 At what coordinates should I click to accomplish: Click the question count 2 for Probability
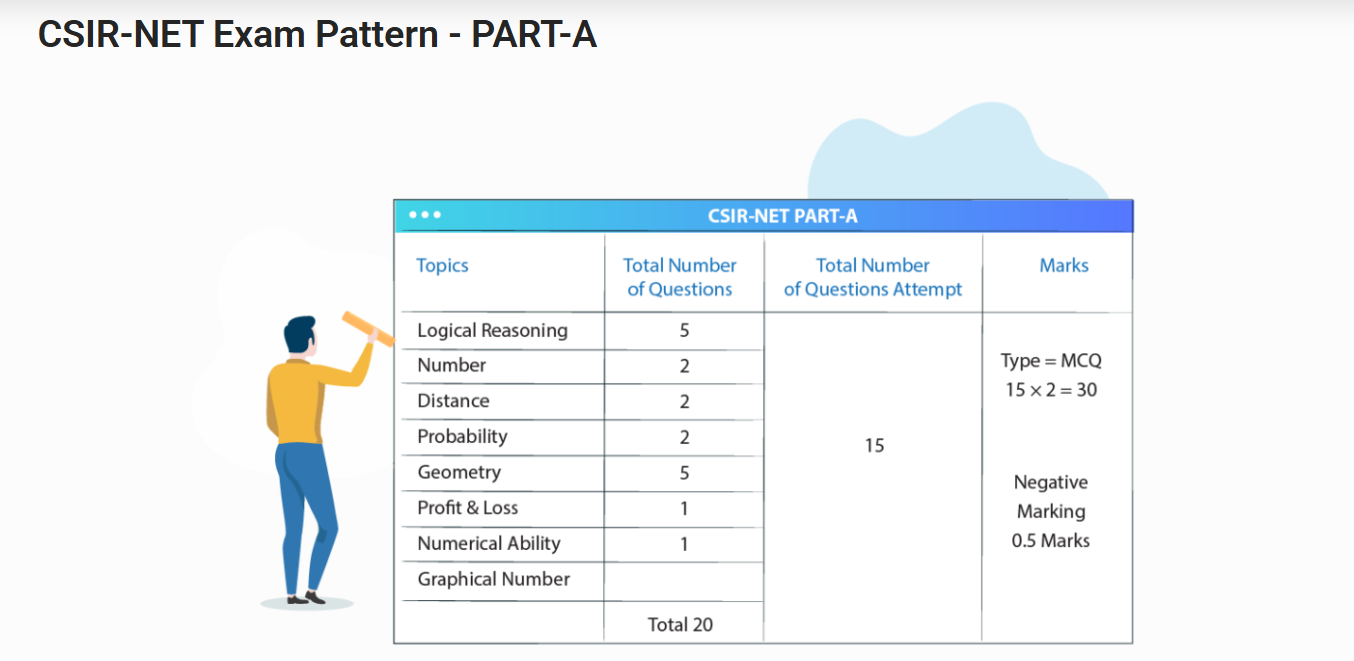(685, 437)
